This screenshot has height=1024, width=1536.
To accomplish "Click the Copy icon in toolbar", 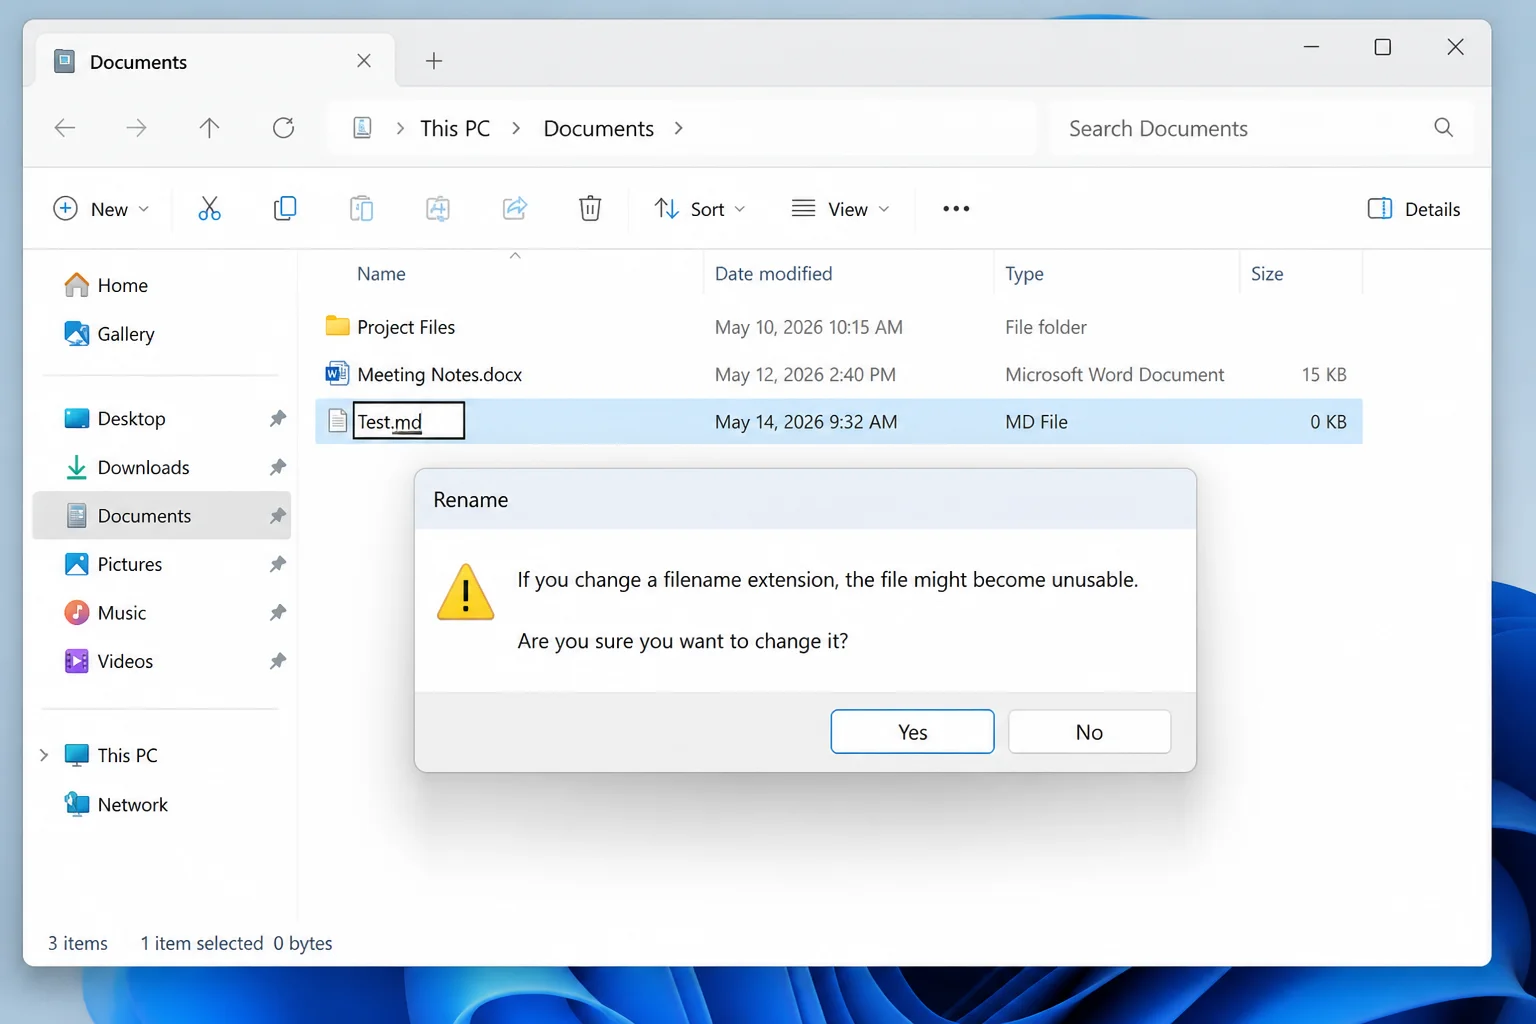I will pos(285,209).
